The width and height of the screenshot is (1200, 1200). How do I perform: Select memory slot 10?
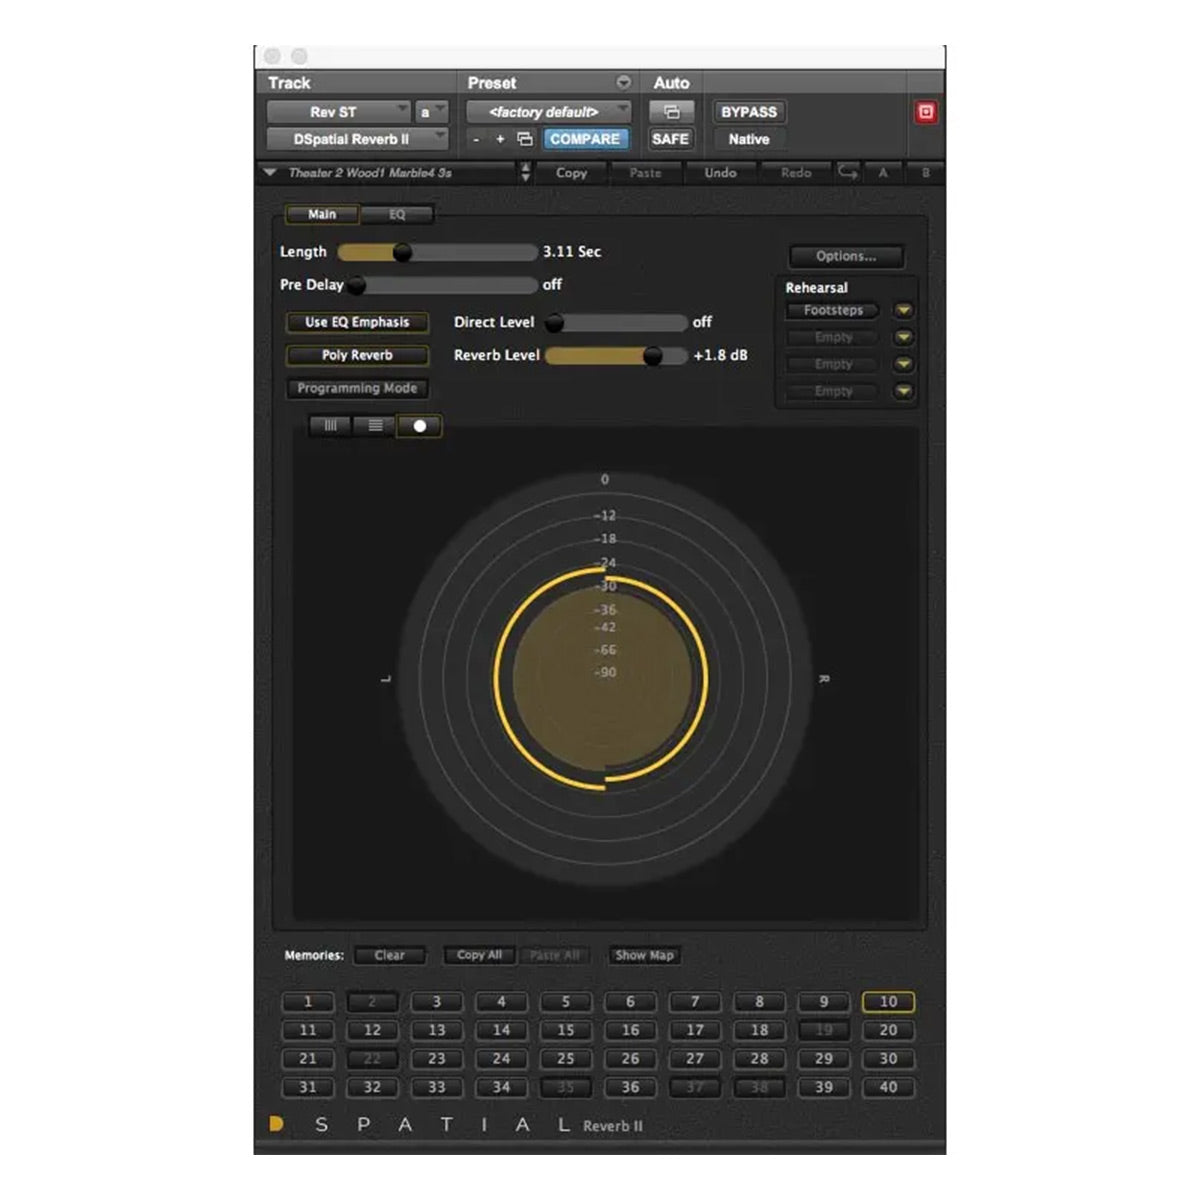(888, 1001)
